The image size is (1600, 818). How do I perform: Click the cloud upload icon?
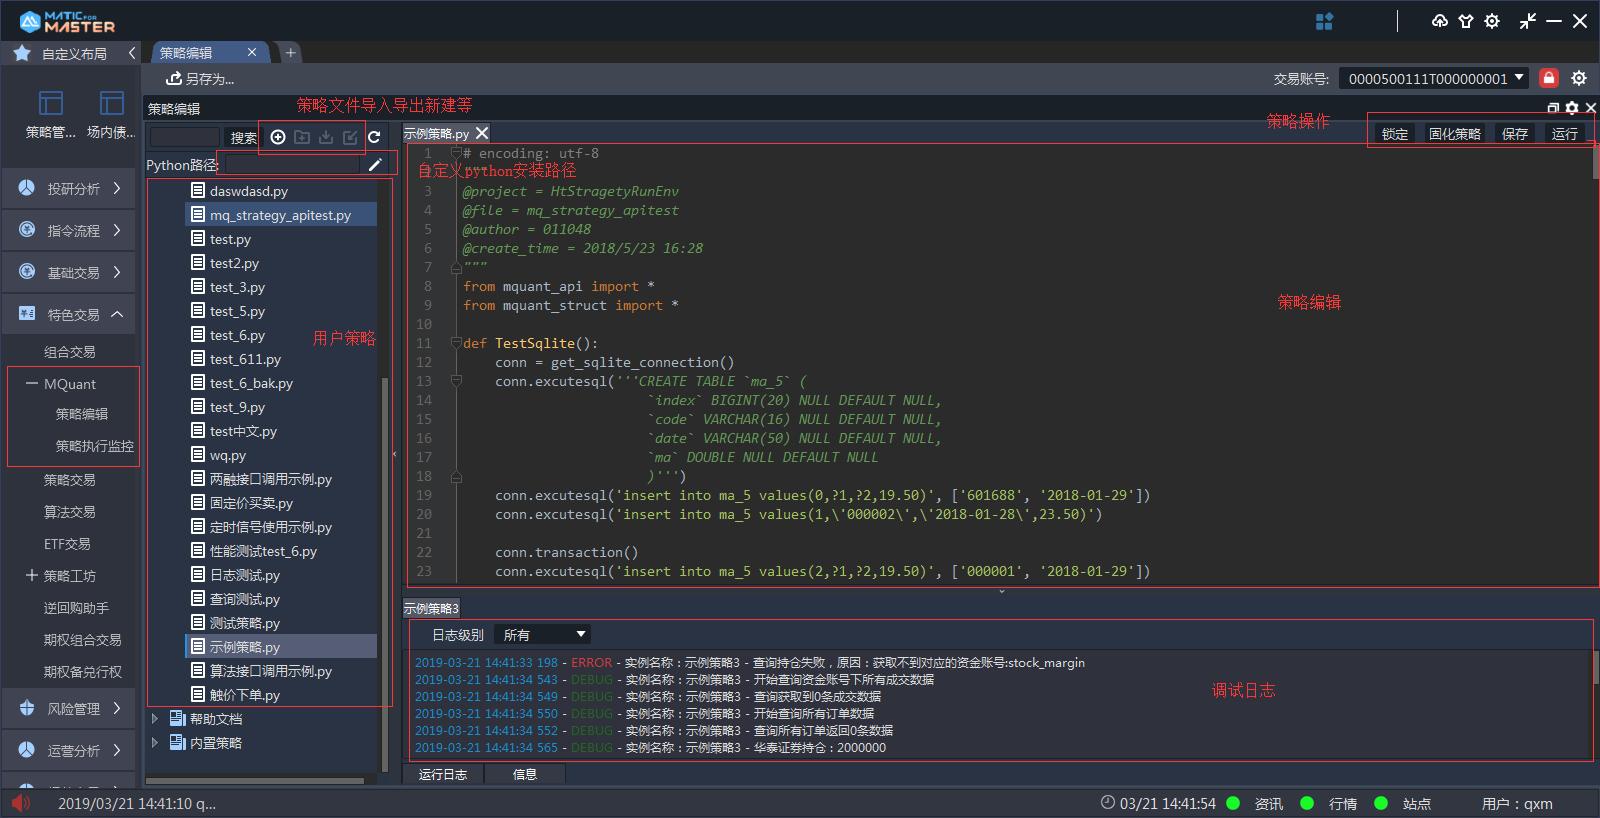tap(1440, 21)
